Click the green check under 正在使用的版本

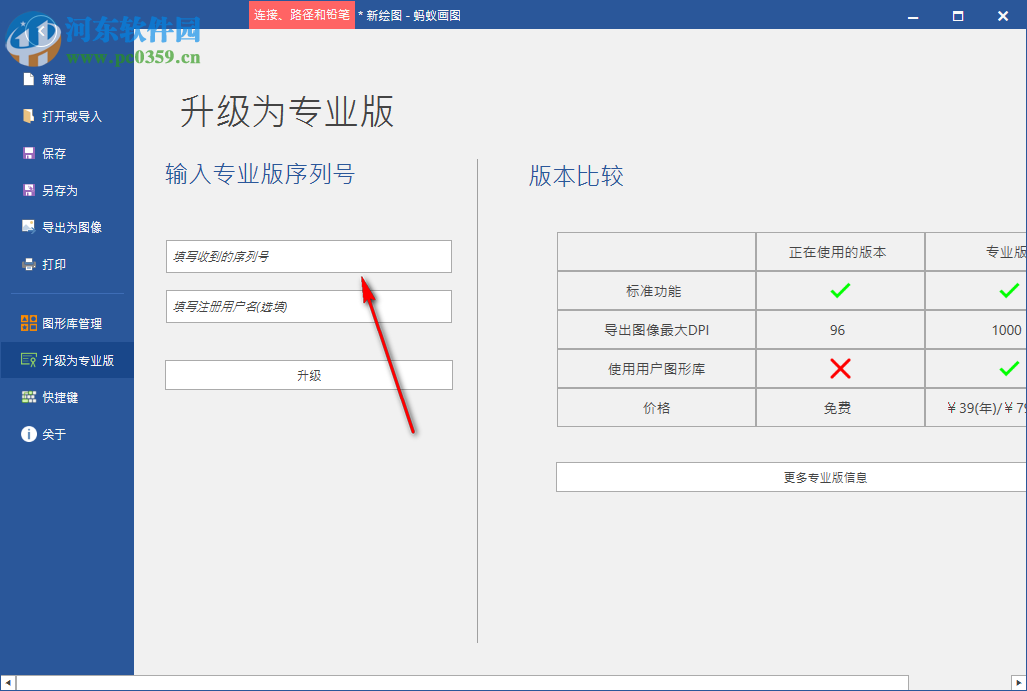coord(839,291)
